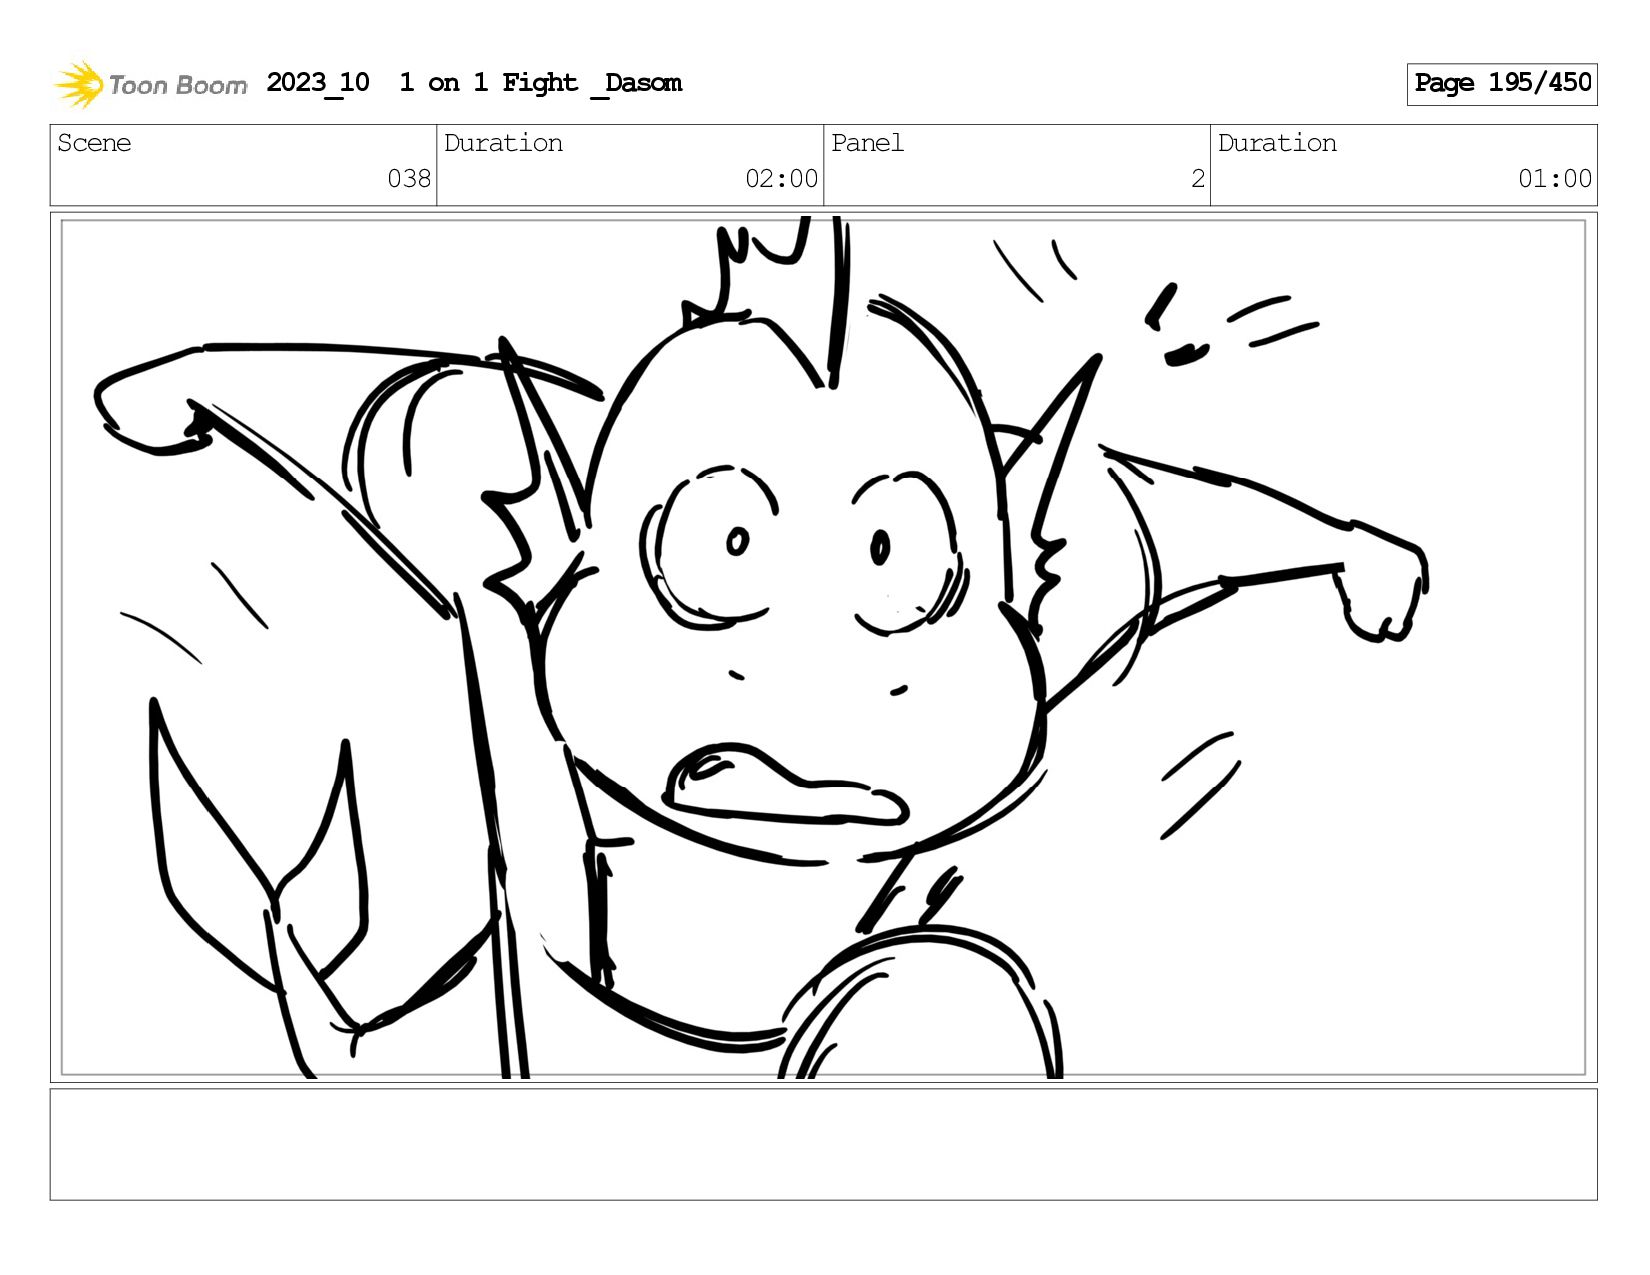Click the storyboard panel drawing
The width and height of the screenshot is (1650, 1275).
coord(824,648)
